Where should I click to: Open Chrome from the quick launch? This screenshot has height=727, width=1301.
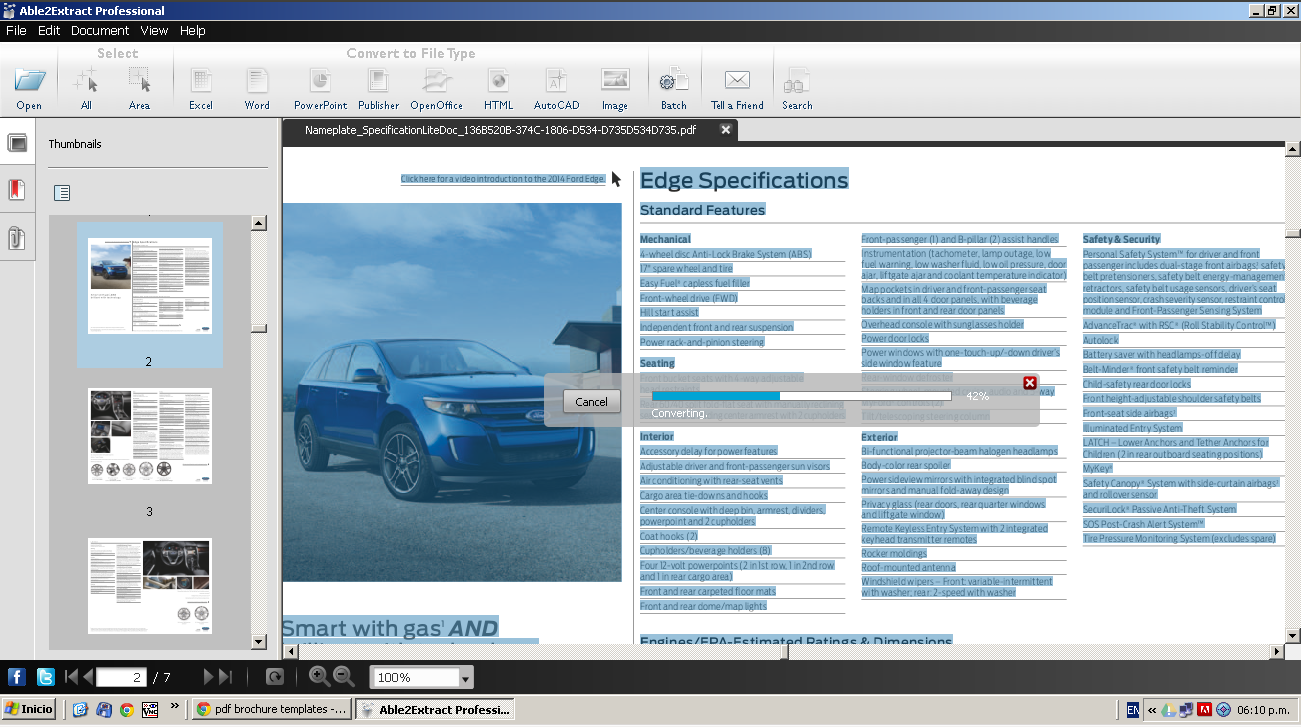(126, 709)
